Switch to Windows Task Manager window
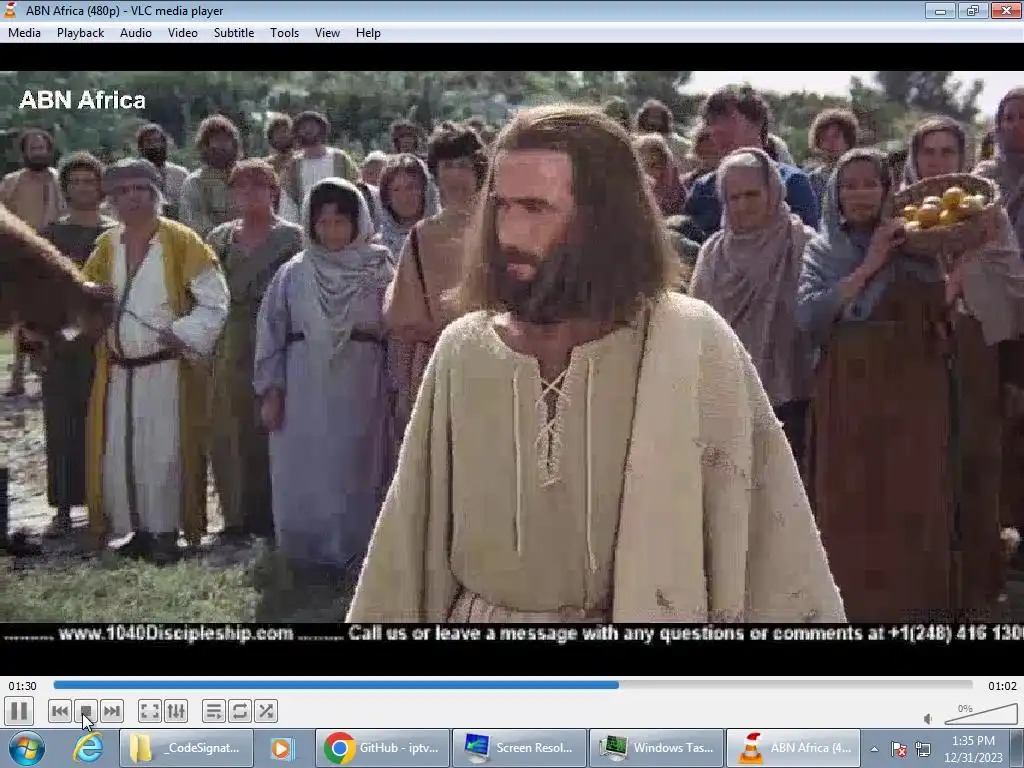Screen dimensions: 1024x768 pyautogui.click(x=657, y=748)
